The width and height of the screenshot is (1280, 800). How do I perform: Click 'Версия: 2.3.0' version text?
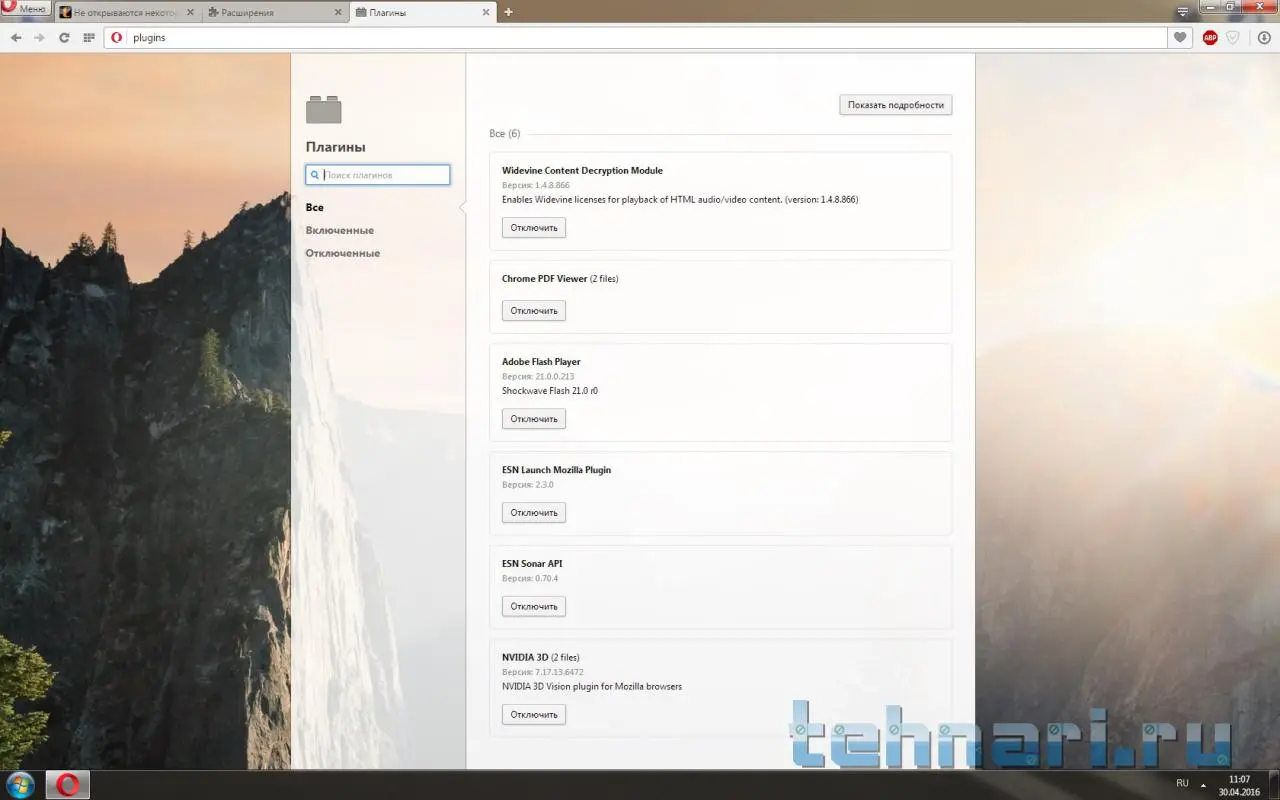(528, 485)
